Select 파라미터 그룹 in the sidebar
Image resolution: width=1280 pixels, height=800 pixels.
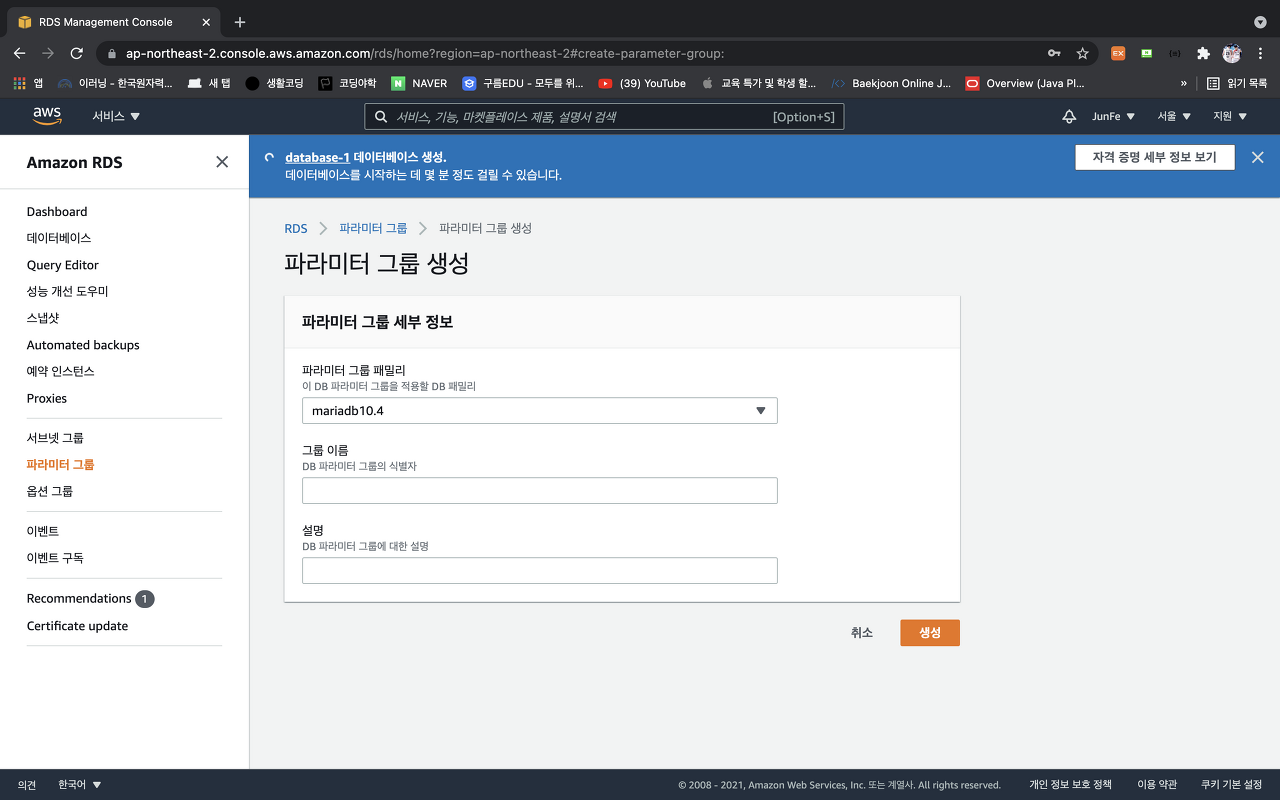(x=60, y=465)
